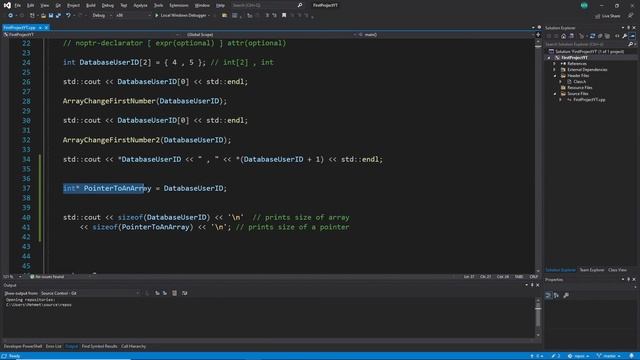Viewport: 640px width, 360px height.
Task: Toggle Preview Selected Items icon
Action: point(632,36)
